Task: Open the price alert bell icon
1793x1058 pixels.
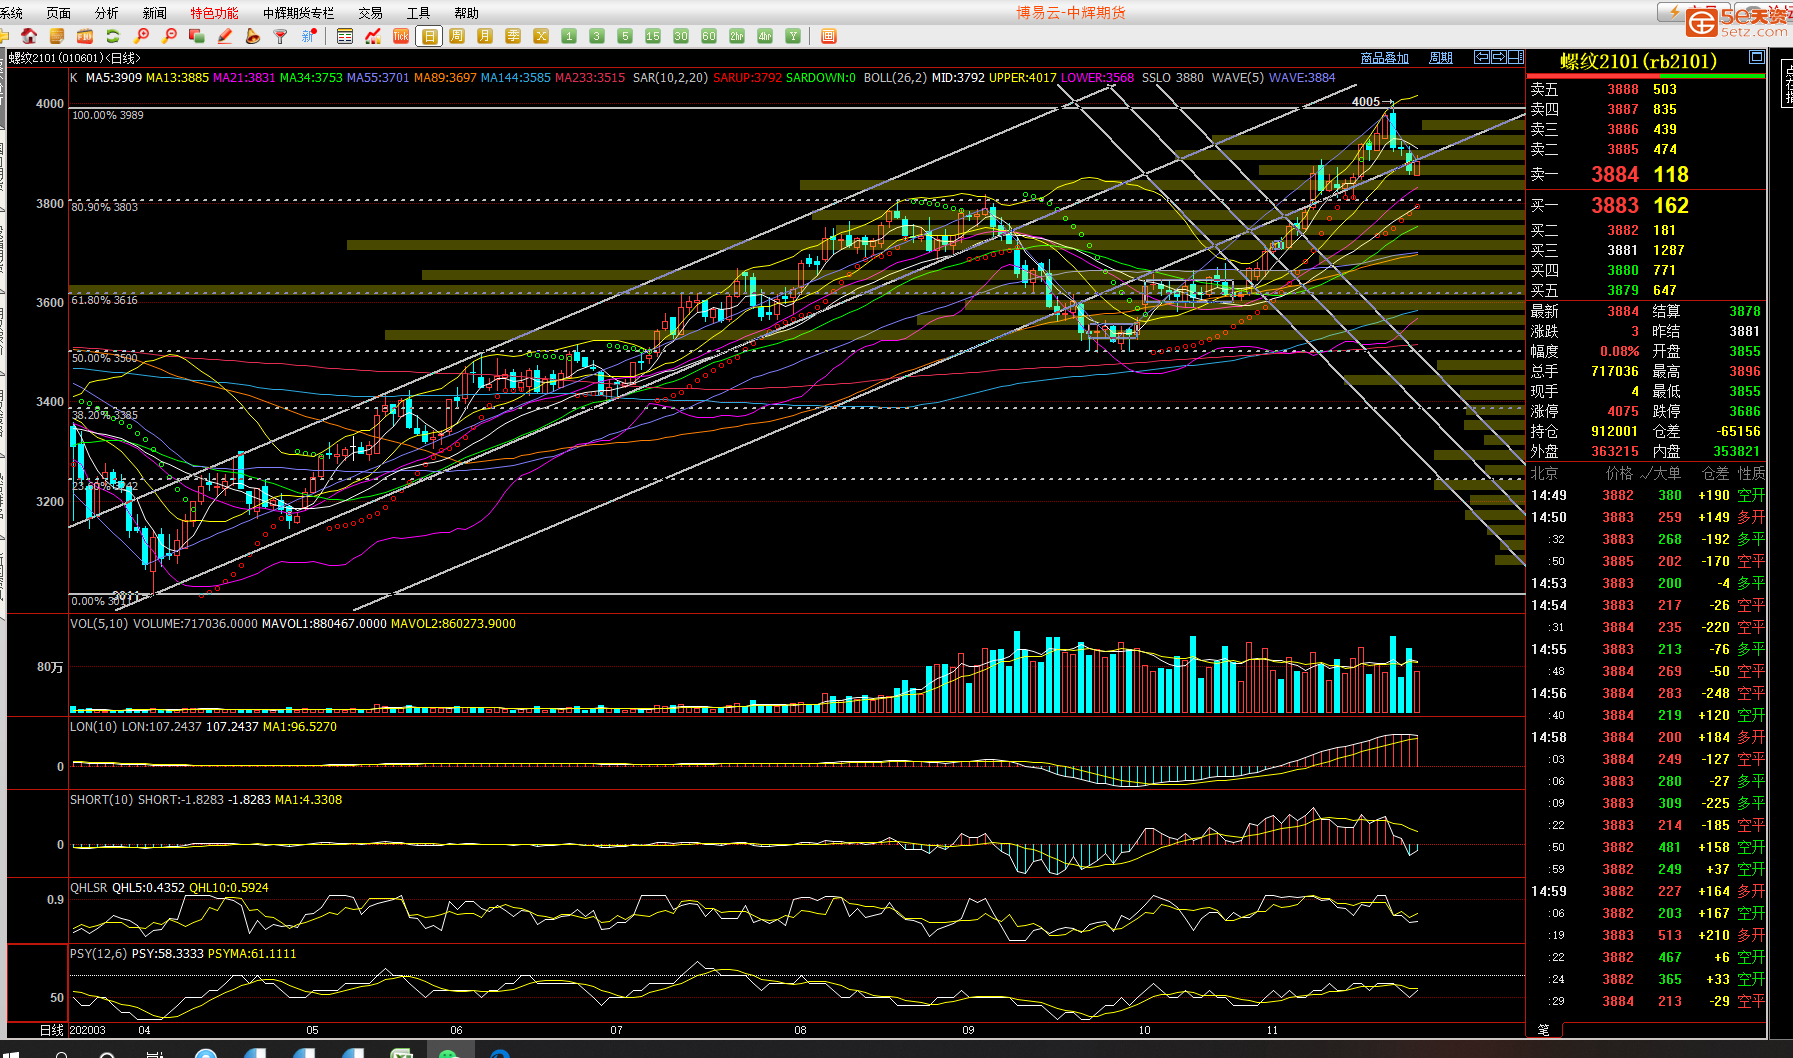Action: pos(253,36)
